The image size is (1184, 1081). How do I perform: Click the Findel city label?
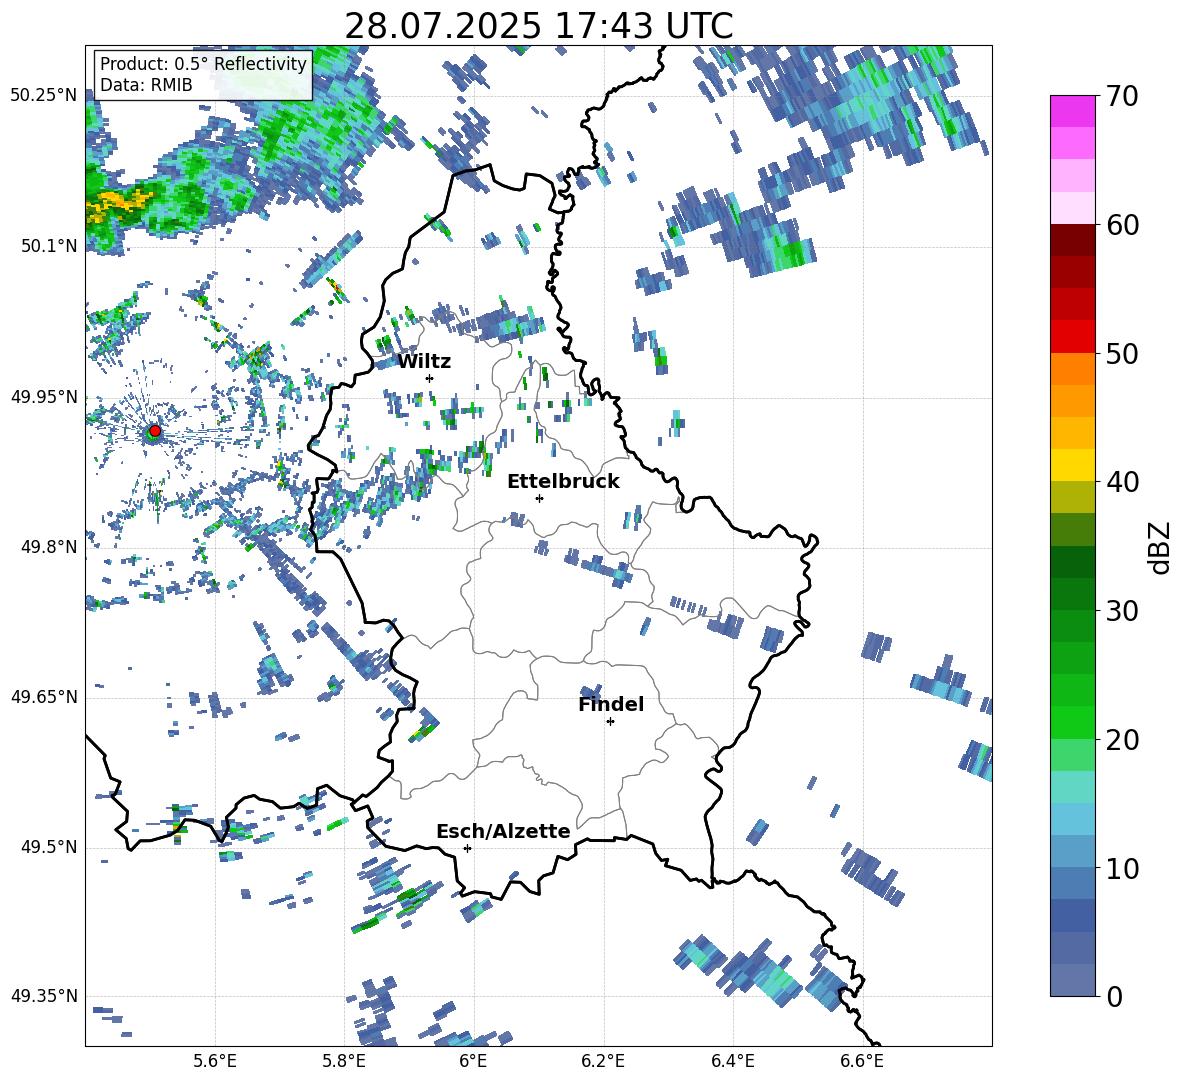click(611, 704)
